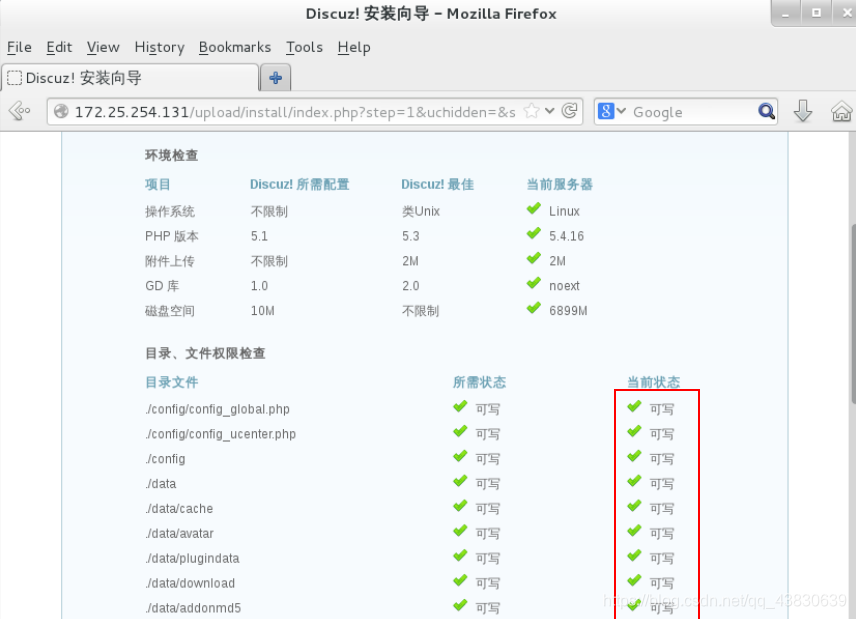Screen dimensions: 856x619
Task: Click the green check next to 6899M
Action: click(x=533, y=308)
